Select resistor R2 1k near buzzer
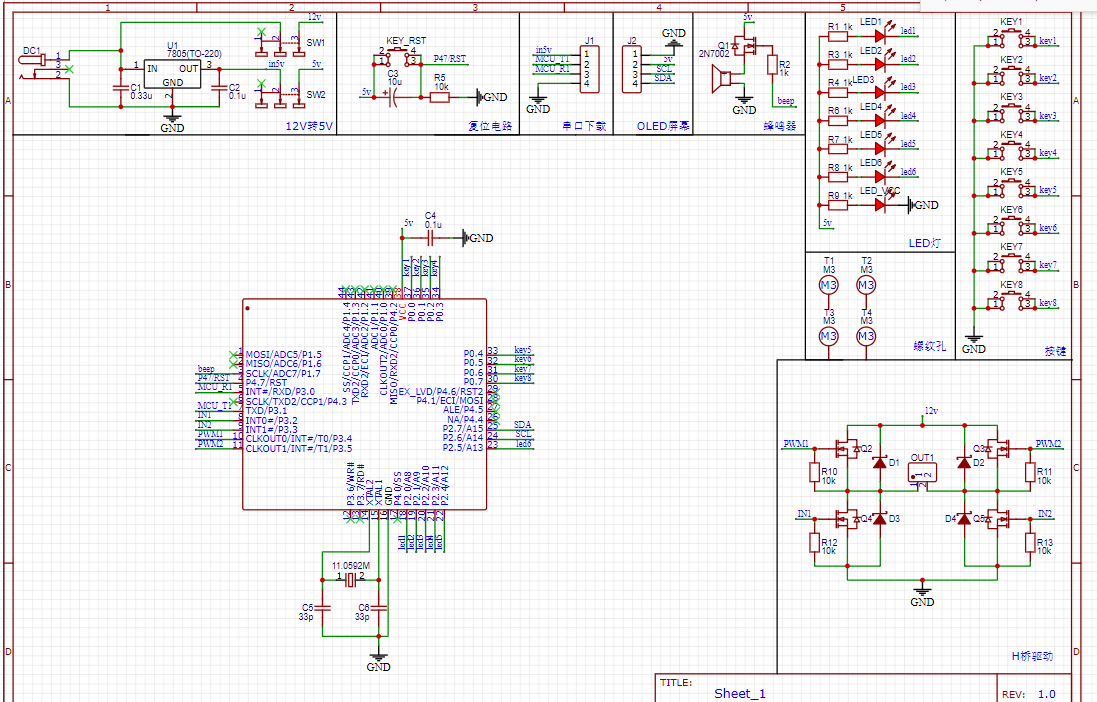The height and width of the screenshot is (702, 1097). (772, 66)
